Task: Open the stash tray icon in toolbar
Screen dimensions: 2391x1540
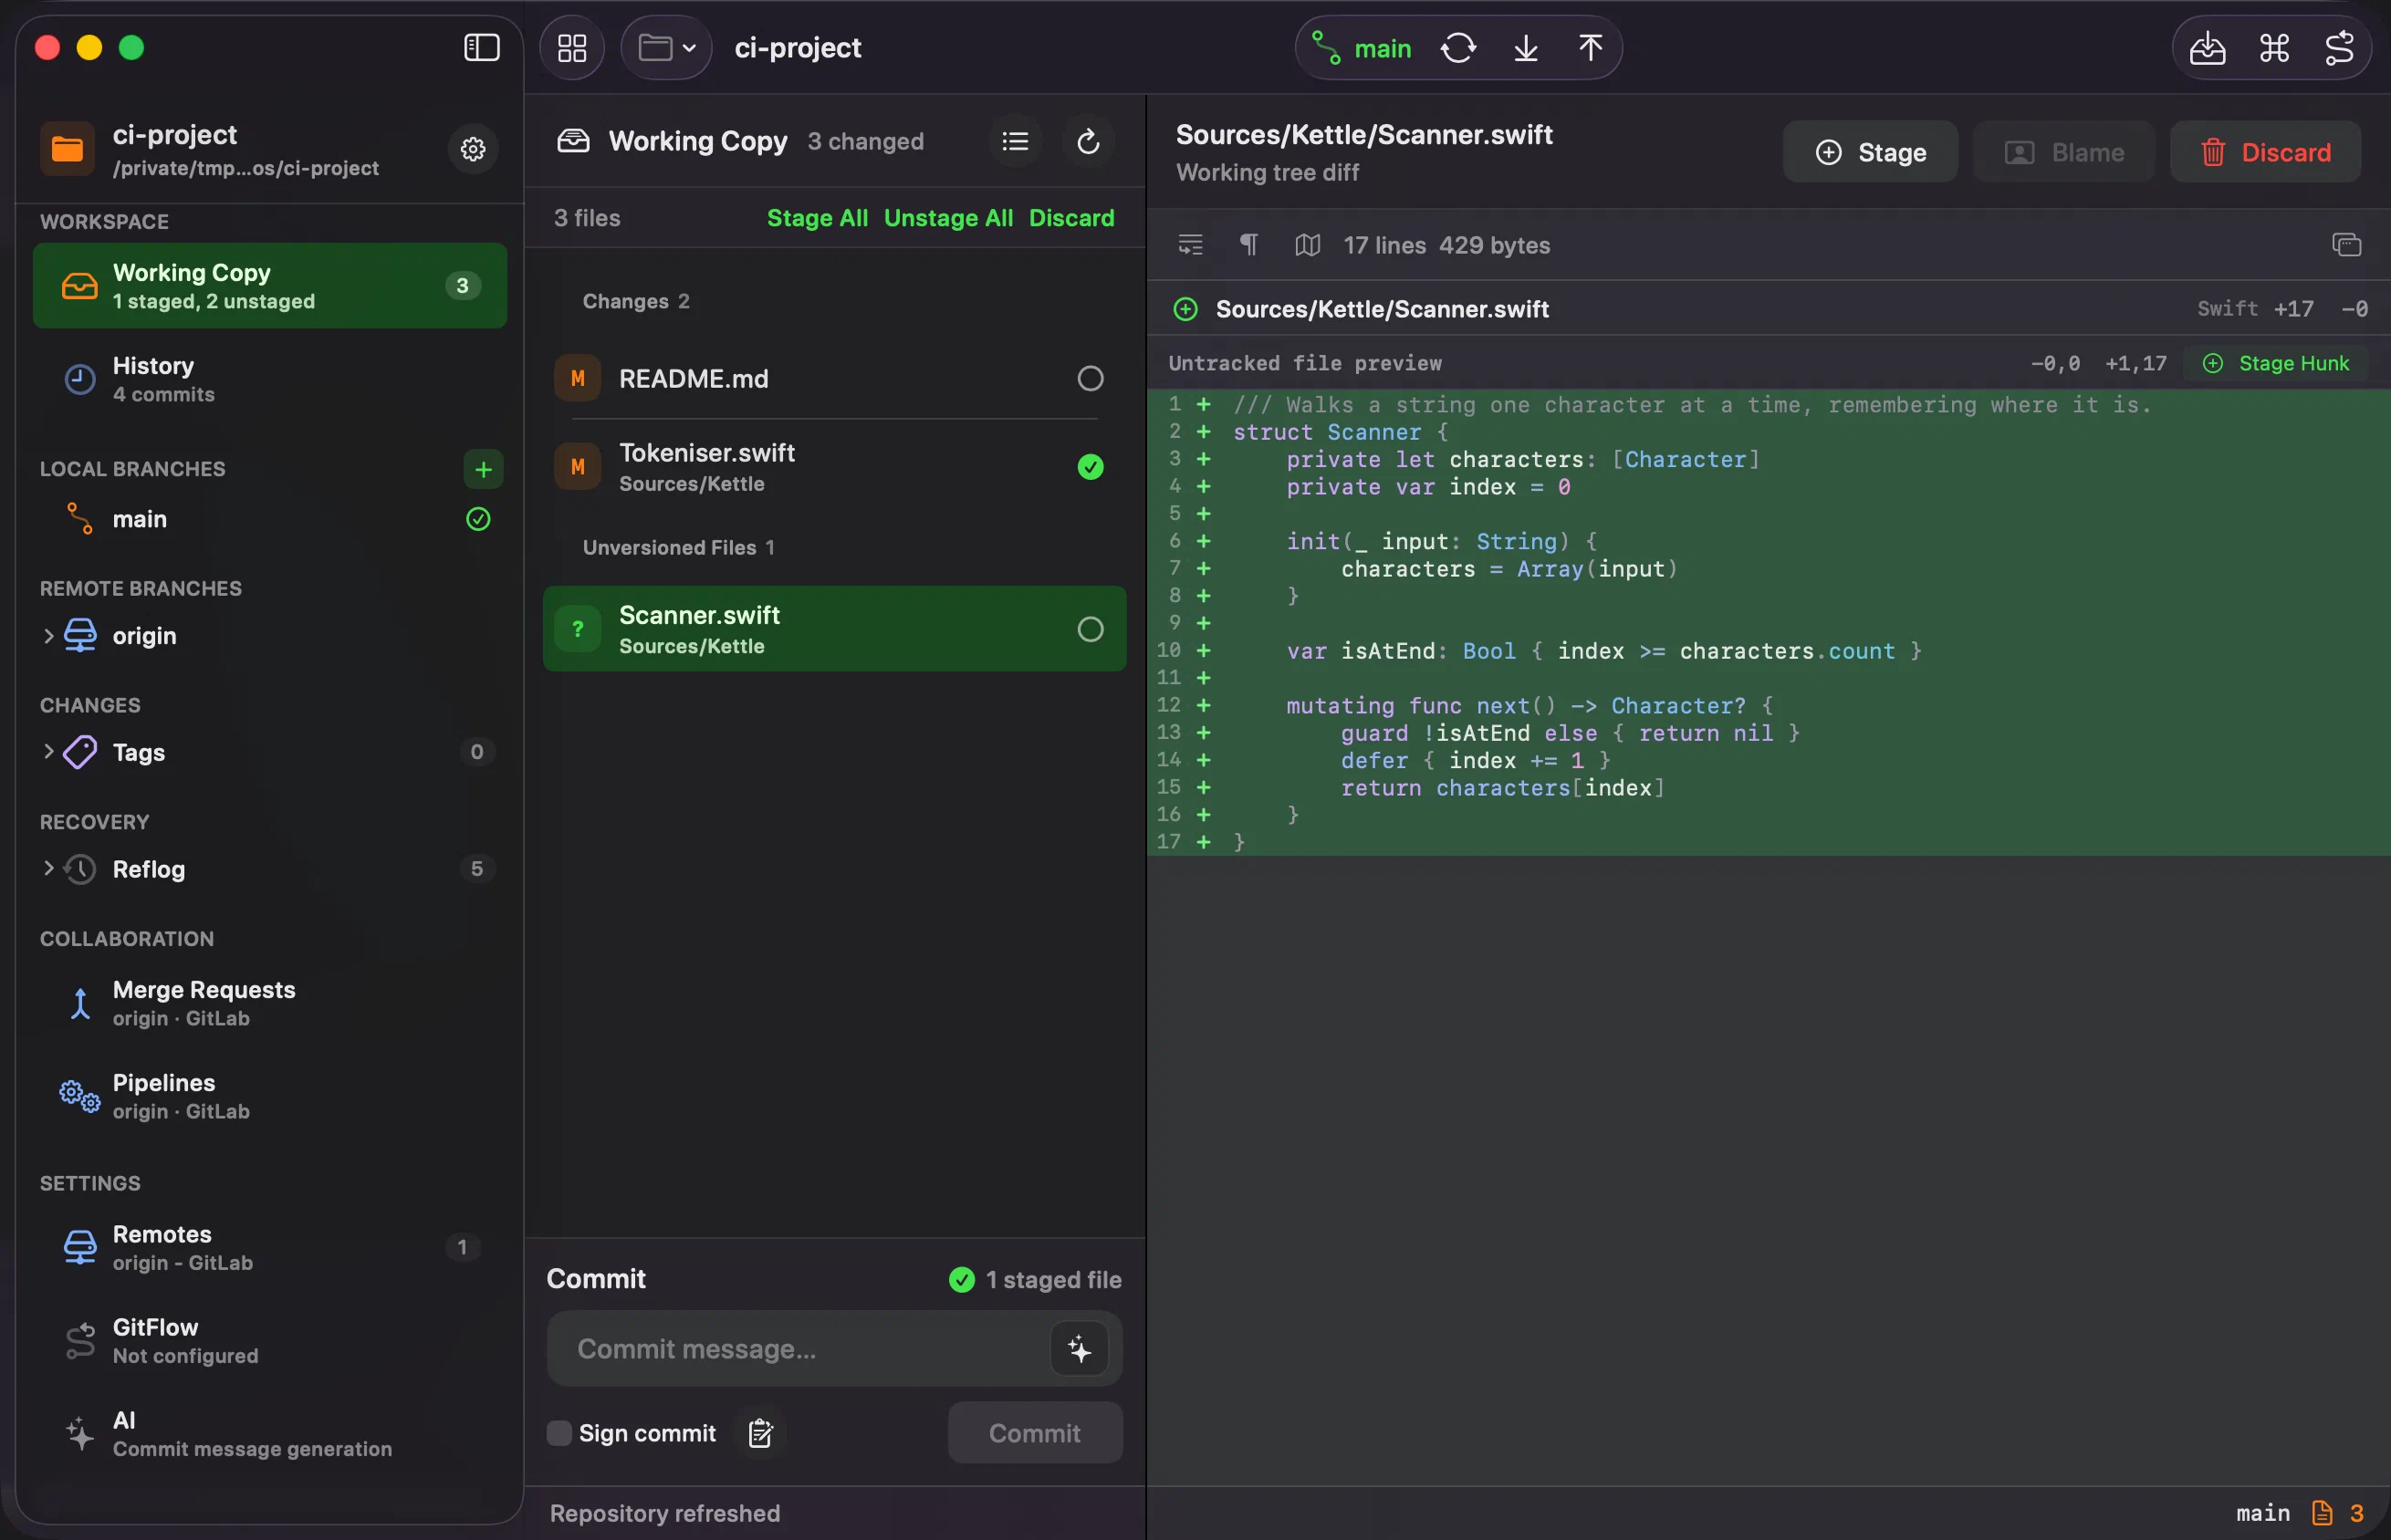Action: (2207, 48)
